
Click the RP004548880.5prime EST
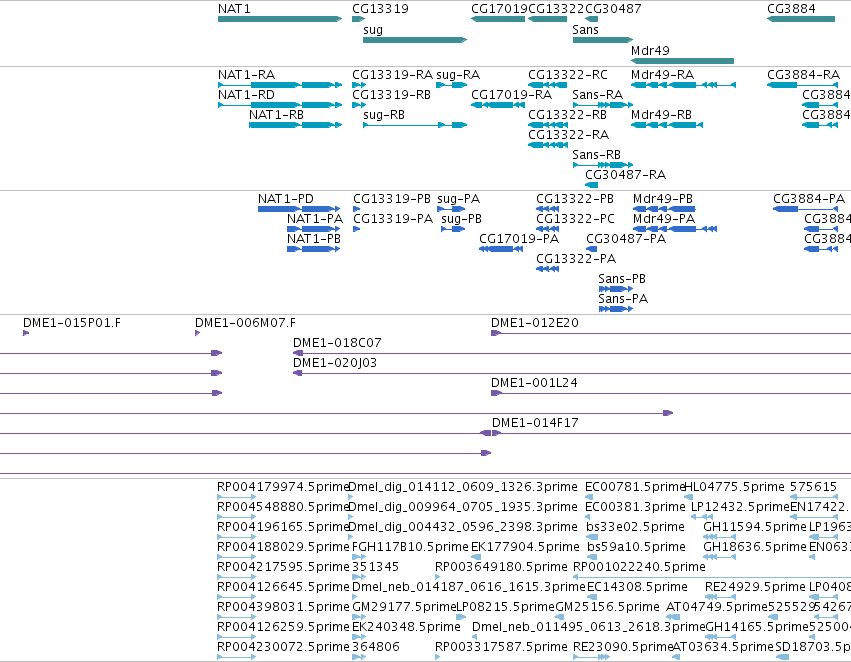(x=237, y=517)
